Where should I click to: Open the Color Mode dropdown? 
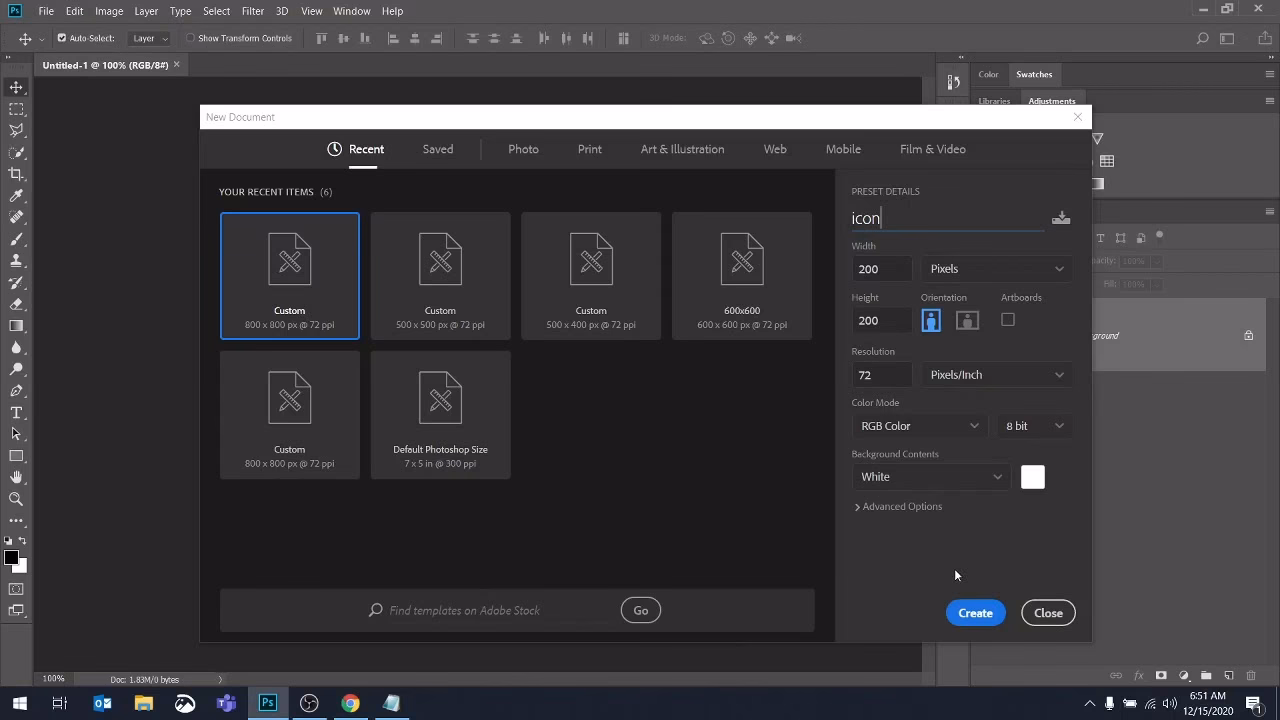(x=918, y=425)
